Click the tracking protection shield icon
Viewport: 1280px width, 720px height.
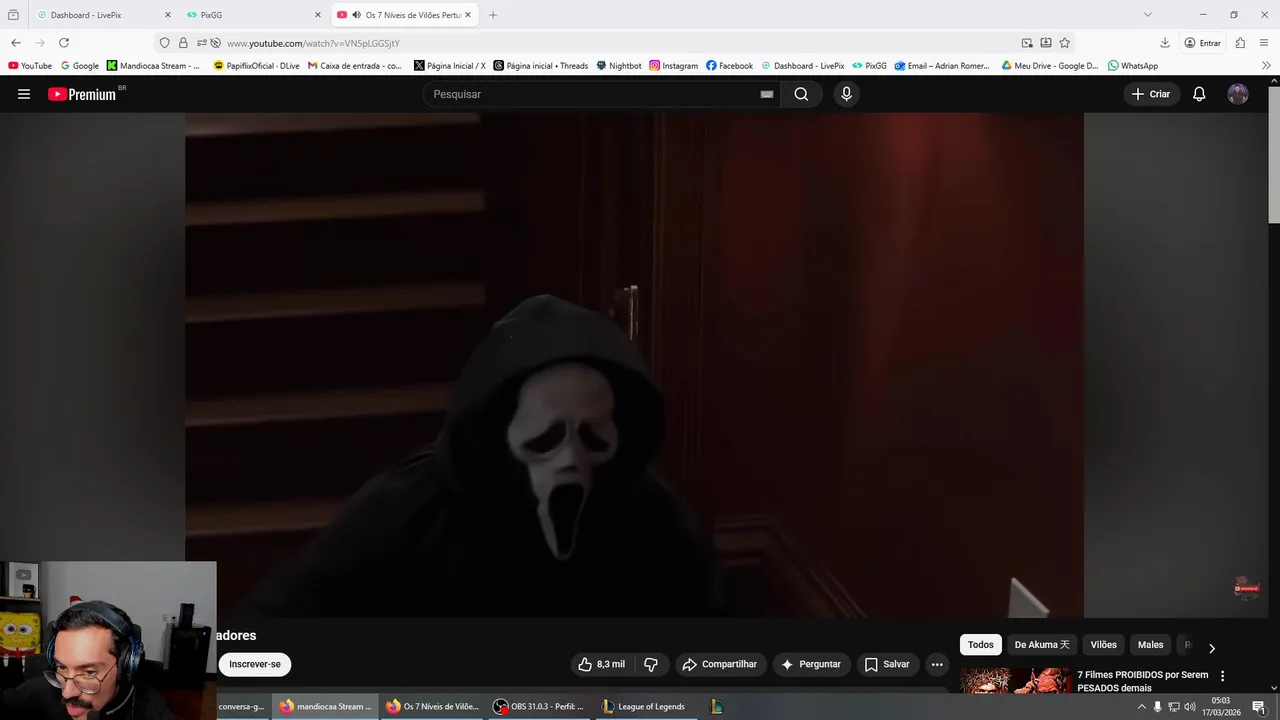[165, 43]
